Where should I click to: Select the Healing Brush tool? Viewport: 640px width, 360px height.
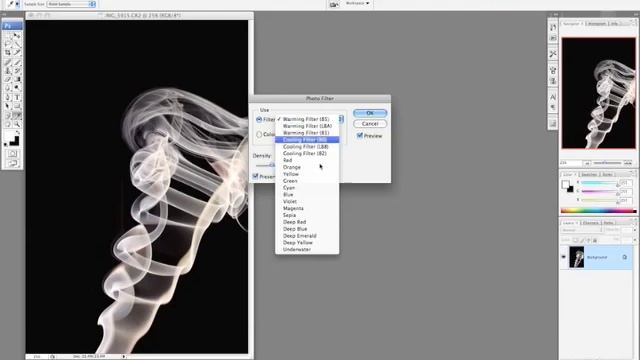pyautogui.click(x=8, y=62)
